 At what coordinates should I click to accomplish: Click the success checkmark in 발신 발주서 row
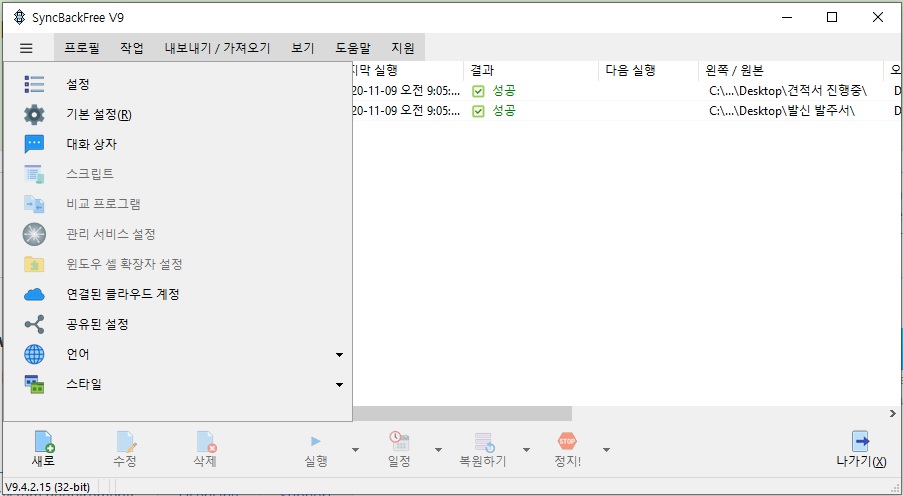pos(478,111)
